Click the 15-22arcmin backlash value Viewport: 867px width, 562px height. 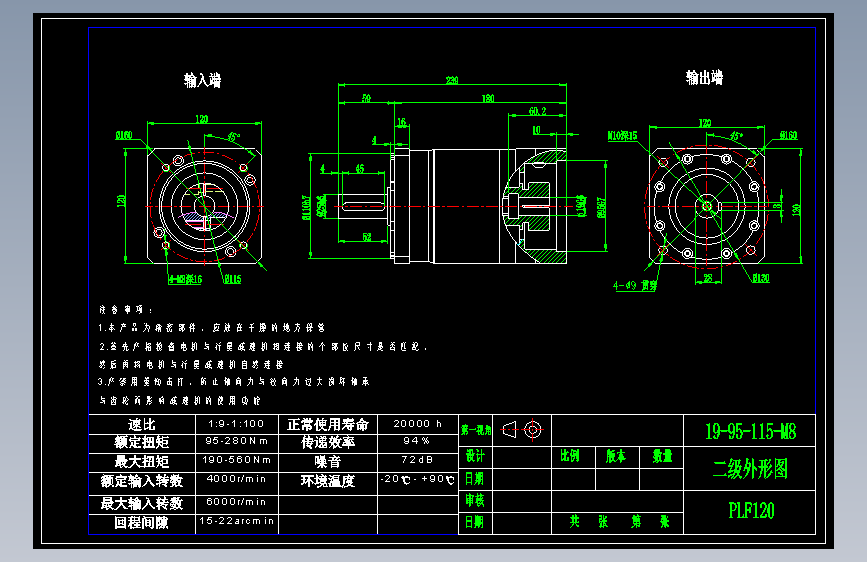tap(237, 521)
